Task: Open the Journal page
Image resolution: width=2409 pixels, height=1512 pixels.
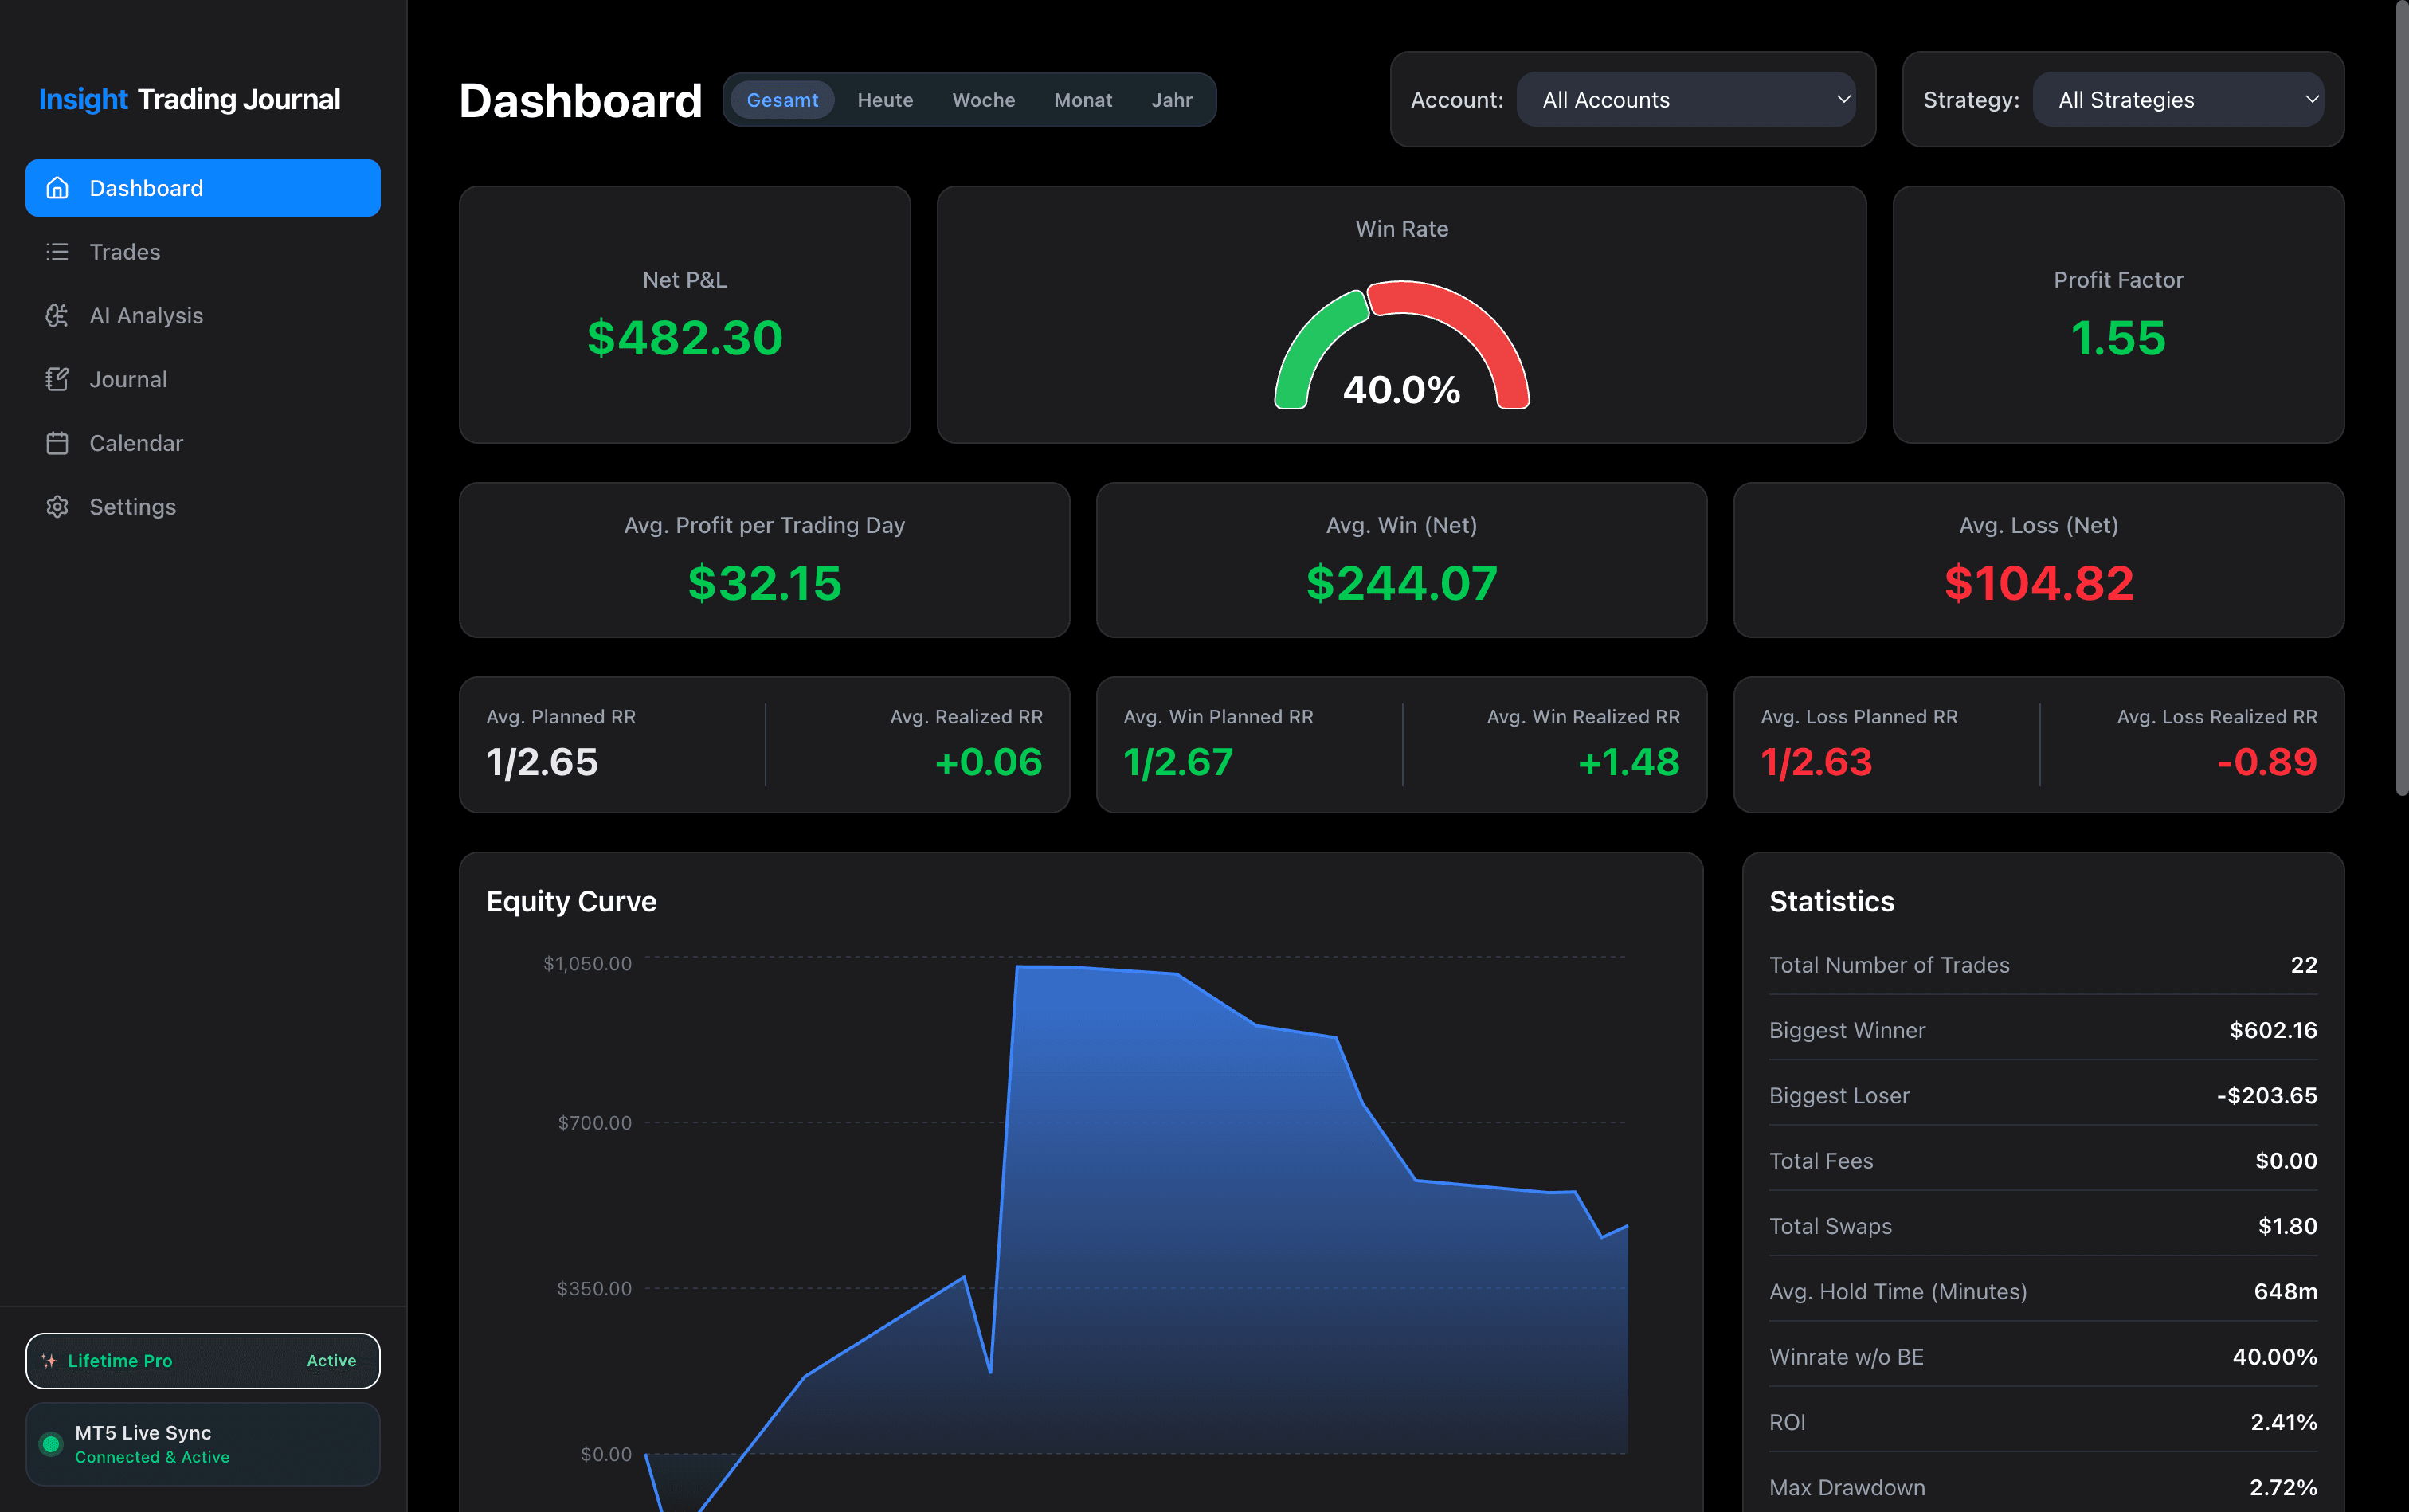Action: tap(203, 379)
